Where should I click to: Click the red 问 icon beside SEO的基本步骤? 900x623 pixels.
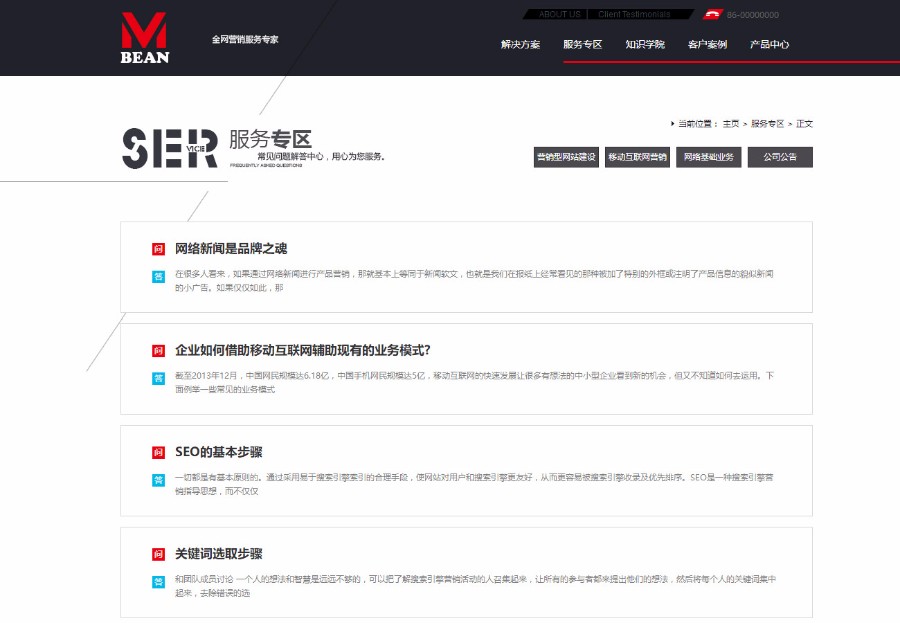point(158,452)
